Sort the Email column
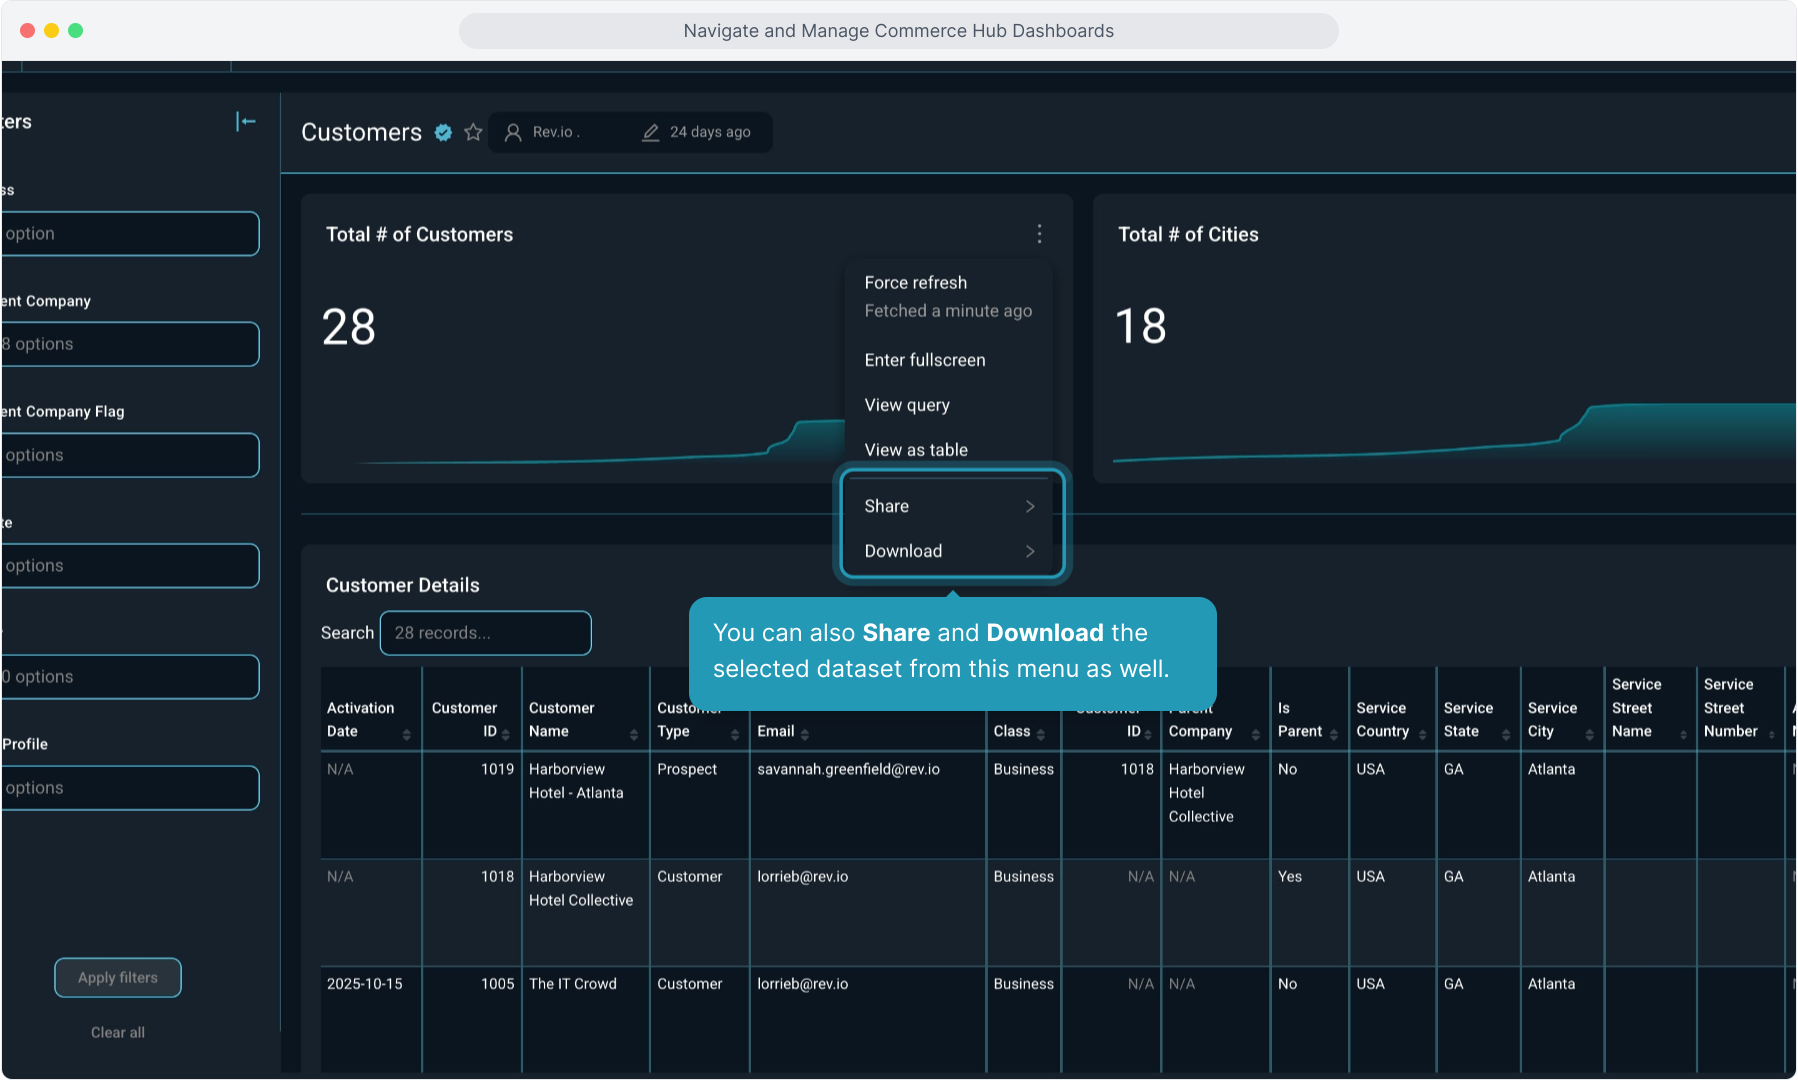The width and height of the screenshot is (1798, 1080). tap(805, 735)
